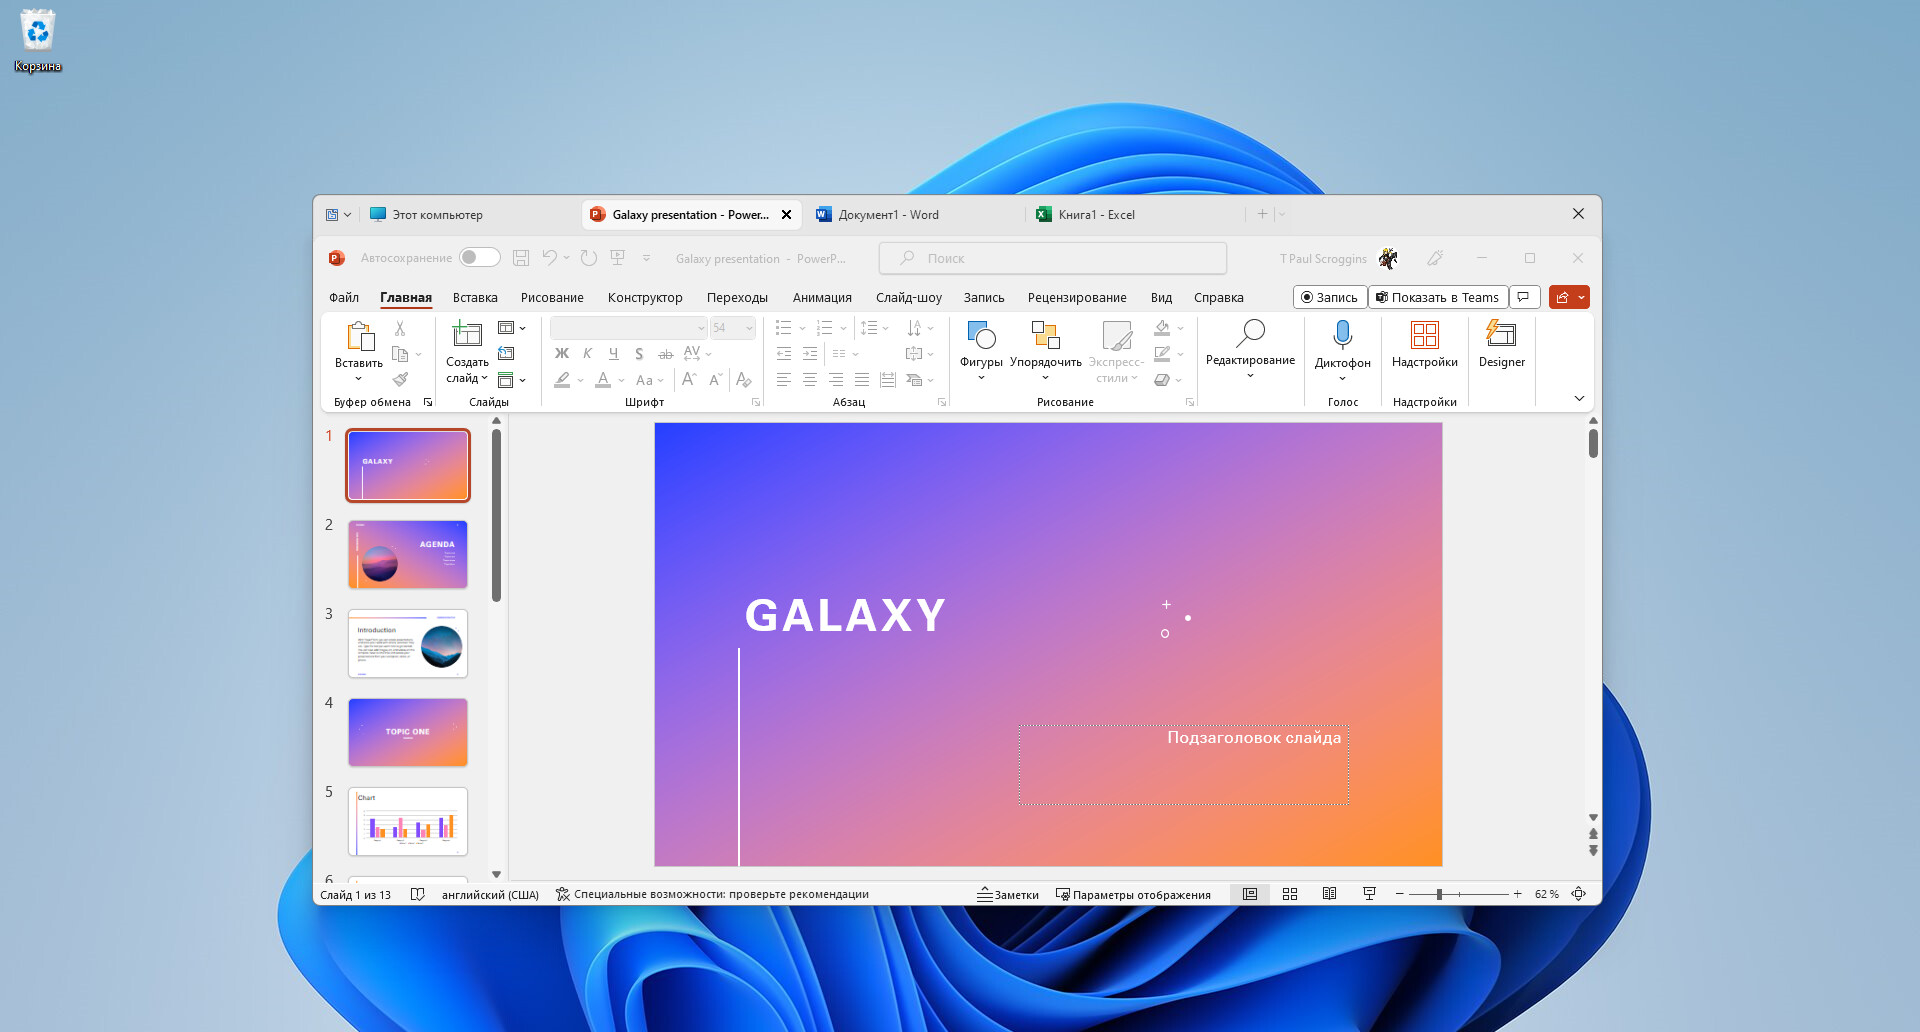Click the zoom slider in status bar
This screenshot has height=1032, width=1920.
(1440, 894)
